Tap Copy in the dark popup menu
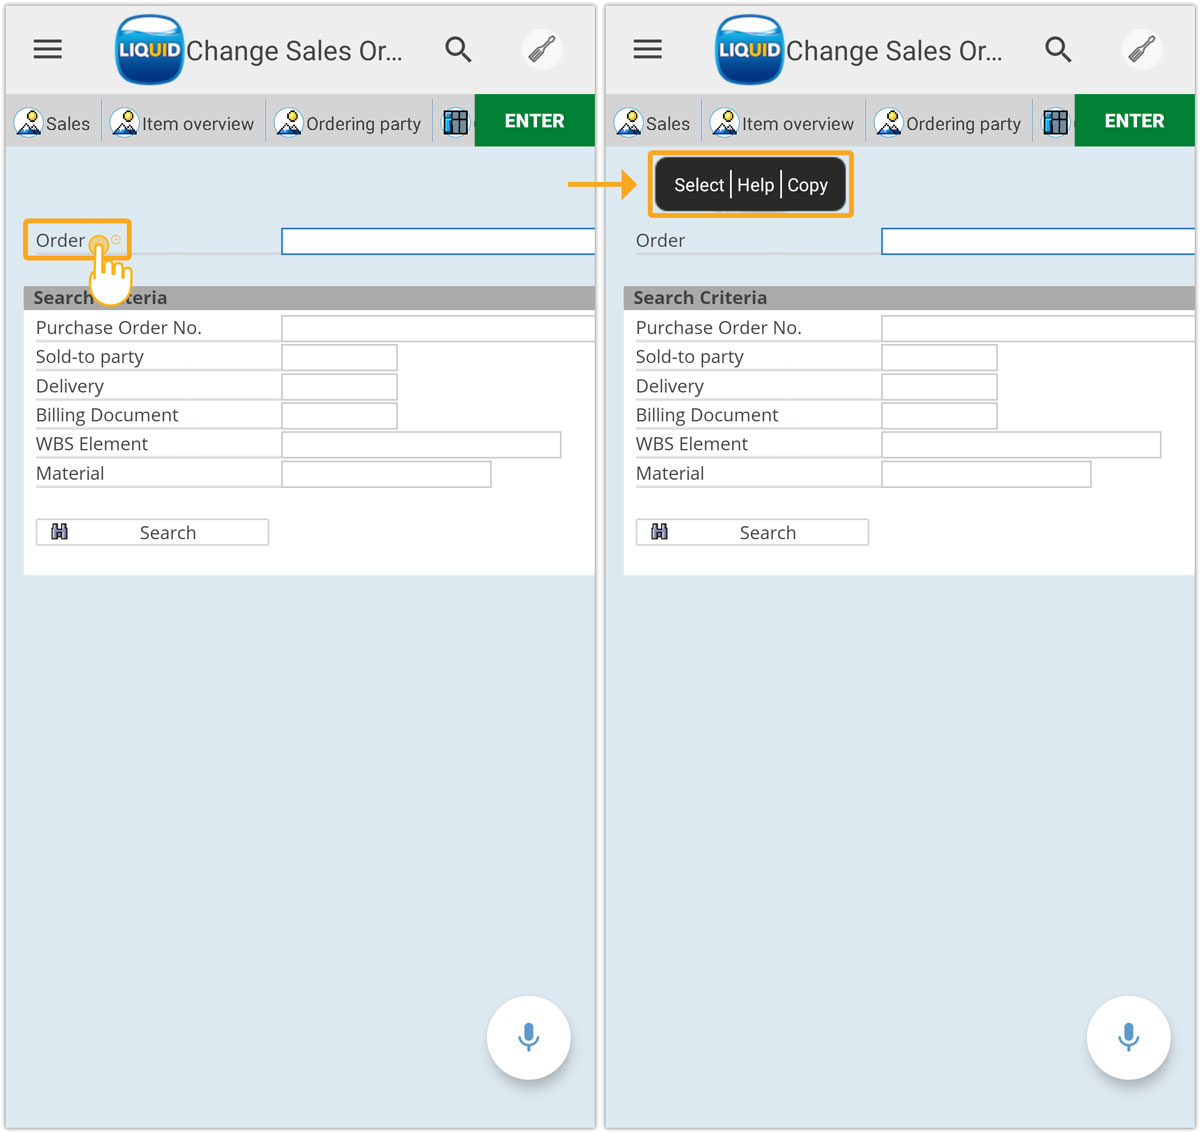The image size is (1200, 1133). (807, 185)
